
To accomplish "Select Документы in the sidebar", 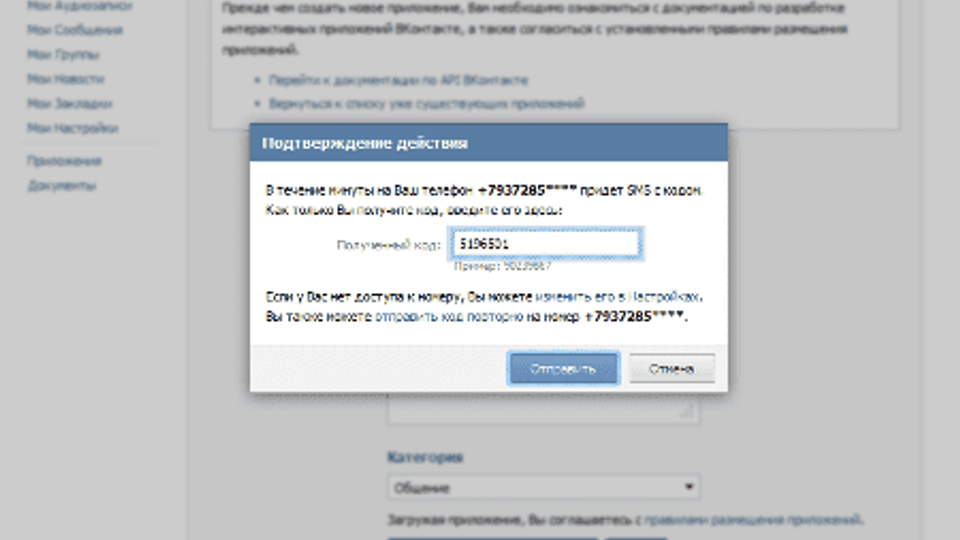I will [62, 186].
